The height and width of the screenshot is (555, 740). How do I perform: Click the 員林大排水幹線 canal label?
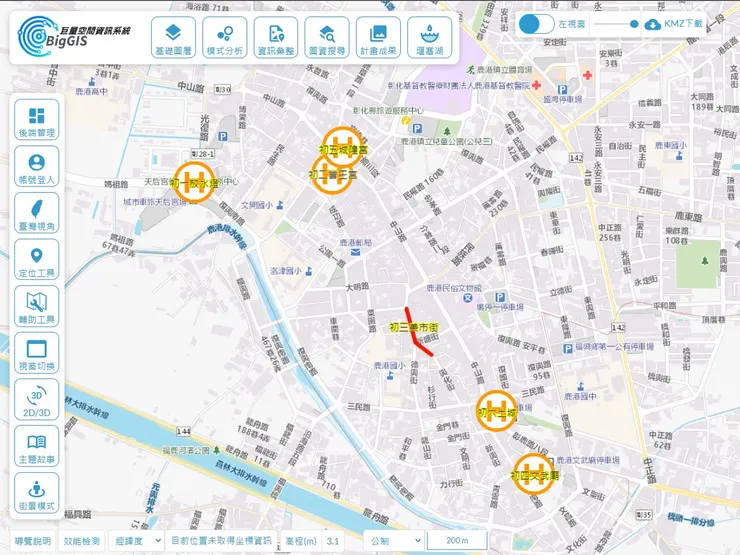[x=241, y=473]
